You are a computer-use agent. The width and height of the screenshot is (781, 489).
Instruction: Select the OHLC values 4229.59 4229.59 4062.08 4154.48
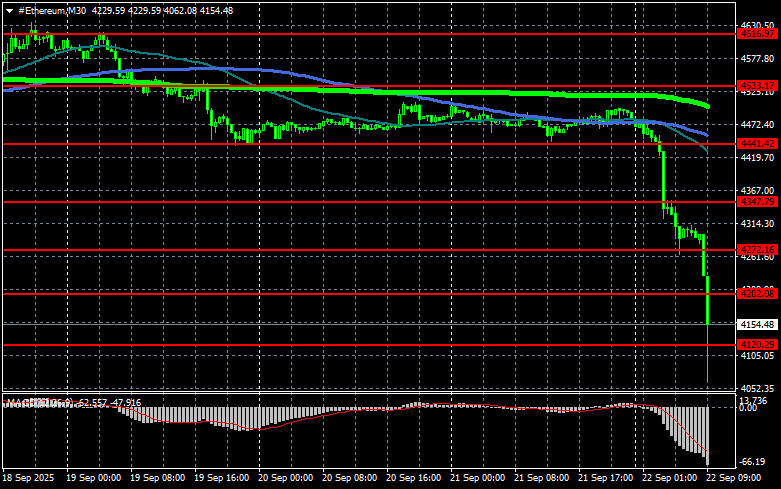[162, 10]
